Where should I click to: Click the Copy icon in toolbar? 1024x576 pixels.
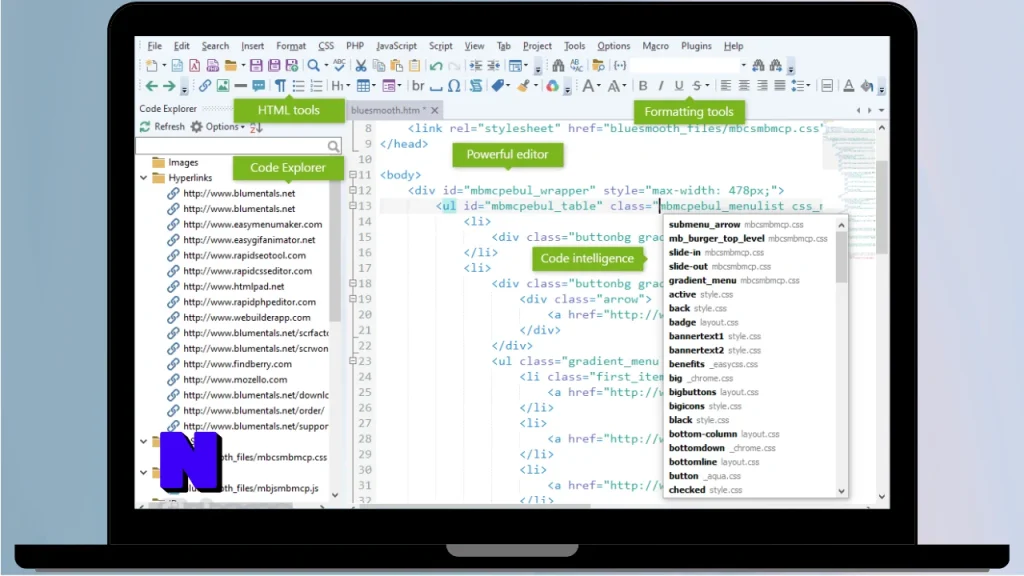[x=379, y=65]
